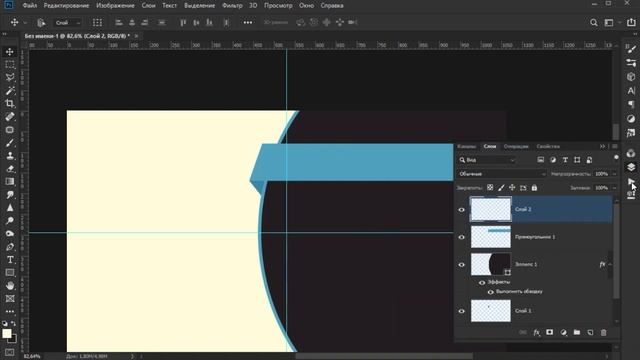Select the Horizontal Type tool

click(10, 260)
